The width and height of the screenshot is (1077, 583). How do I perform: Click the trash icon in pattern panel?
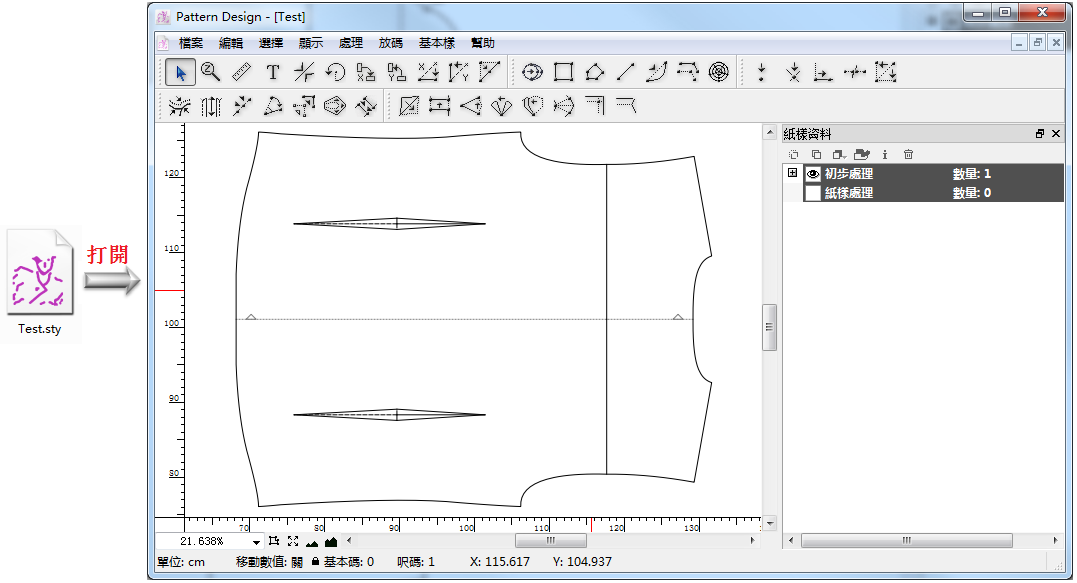(908, 154)
